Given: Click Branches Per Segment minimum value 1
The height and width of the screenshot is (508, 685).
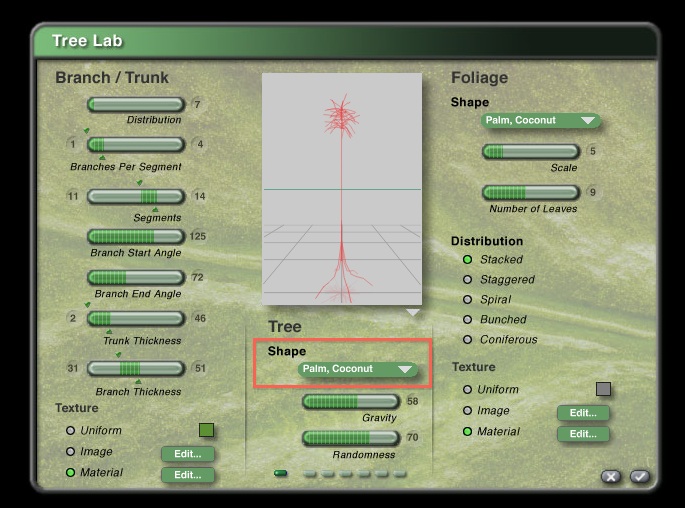Looking at the screenshot, I should pos(73,144).
